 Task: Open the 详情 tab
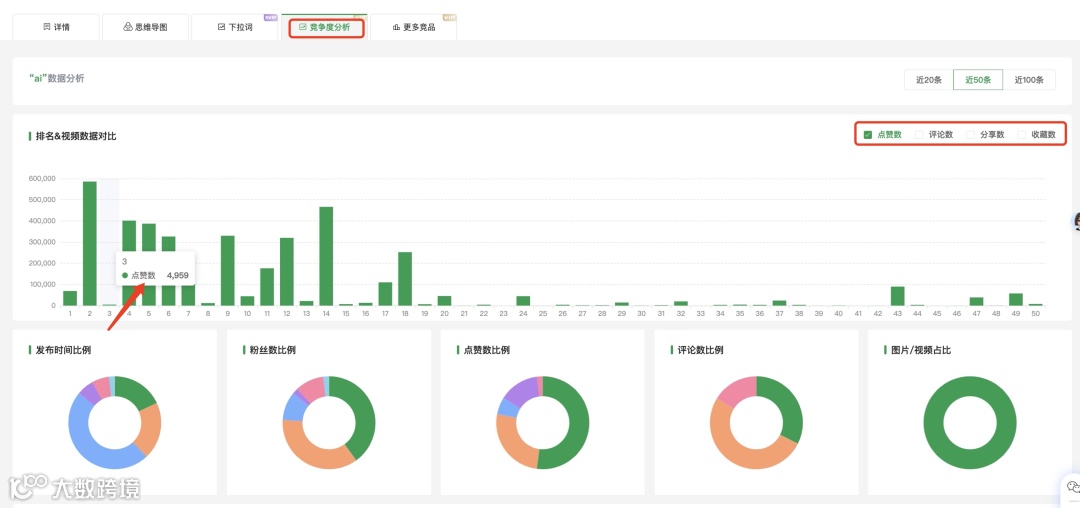pyautogui.click(x=56, y=28)
